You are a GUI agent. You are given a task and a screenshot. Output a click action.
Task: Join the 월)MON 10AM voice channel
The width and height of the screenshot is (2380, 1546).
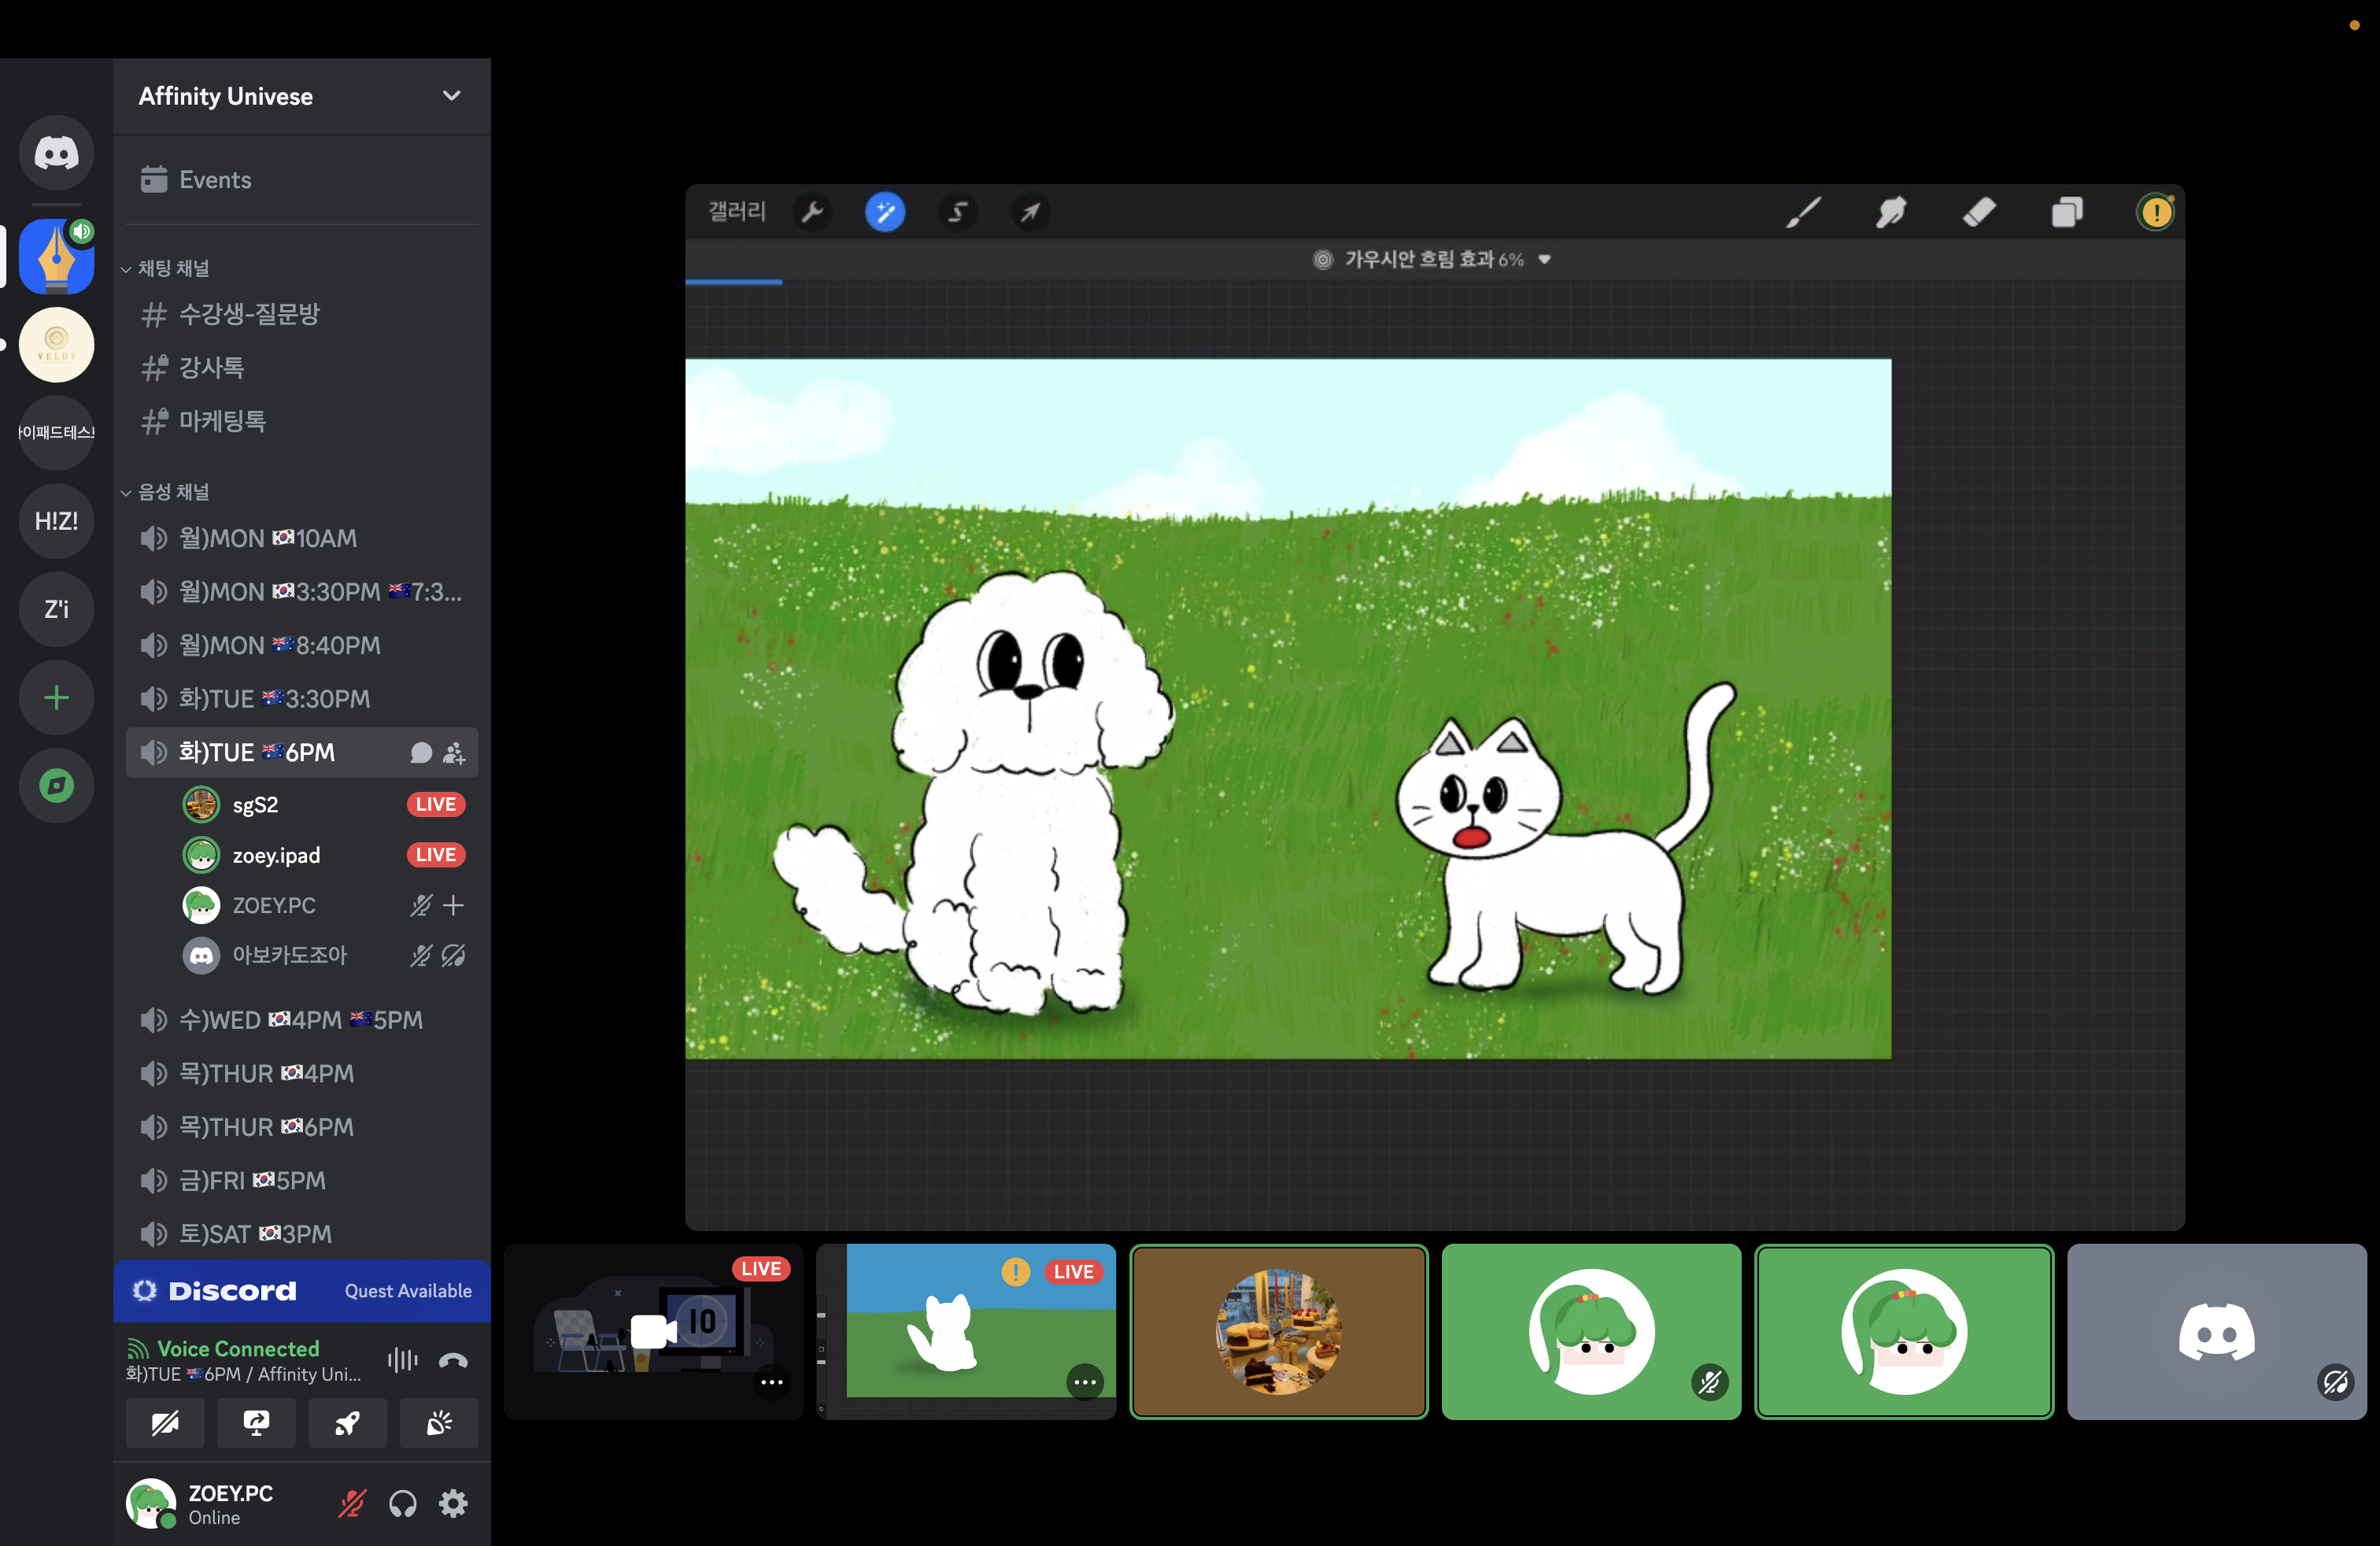point(302,539)
